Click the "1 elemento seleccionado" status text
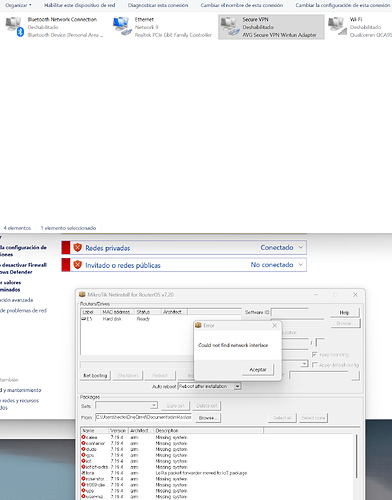Screen dimensions: 392x500 [68, 228]
